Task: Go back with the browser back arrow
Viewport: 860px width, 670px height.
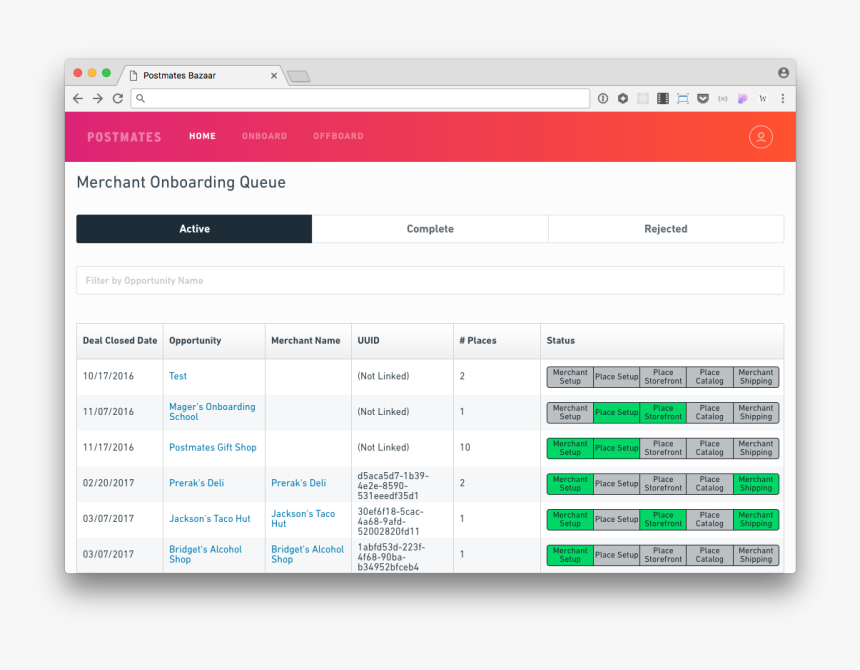Action: pos(78,99)
